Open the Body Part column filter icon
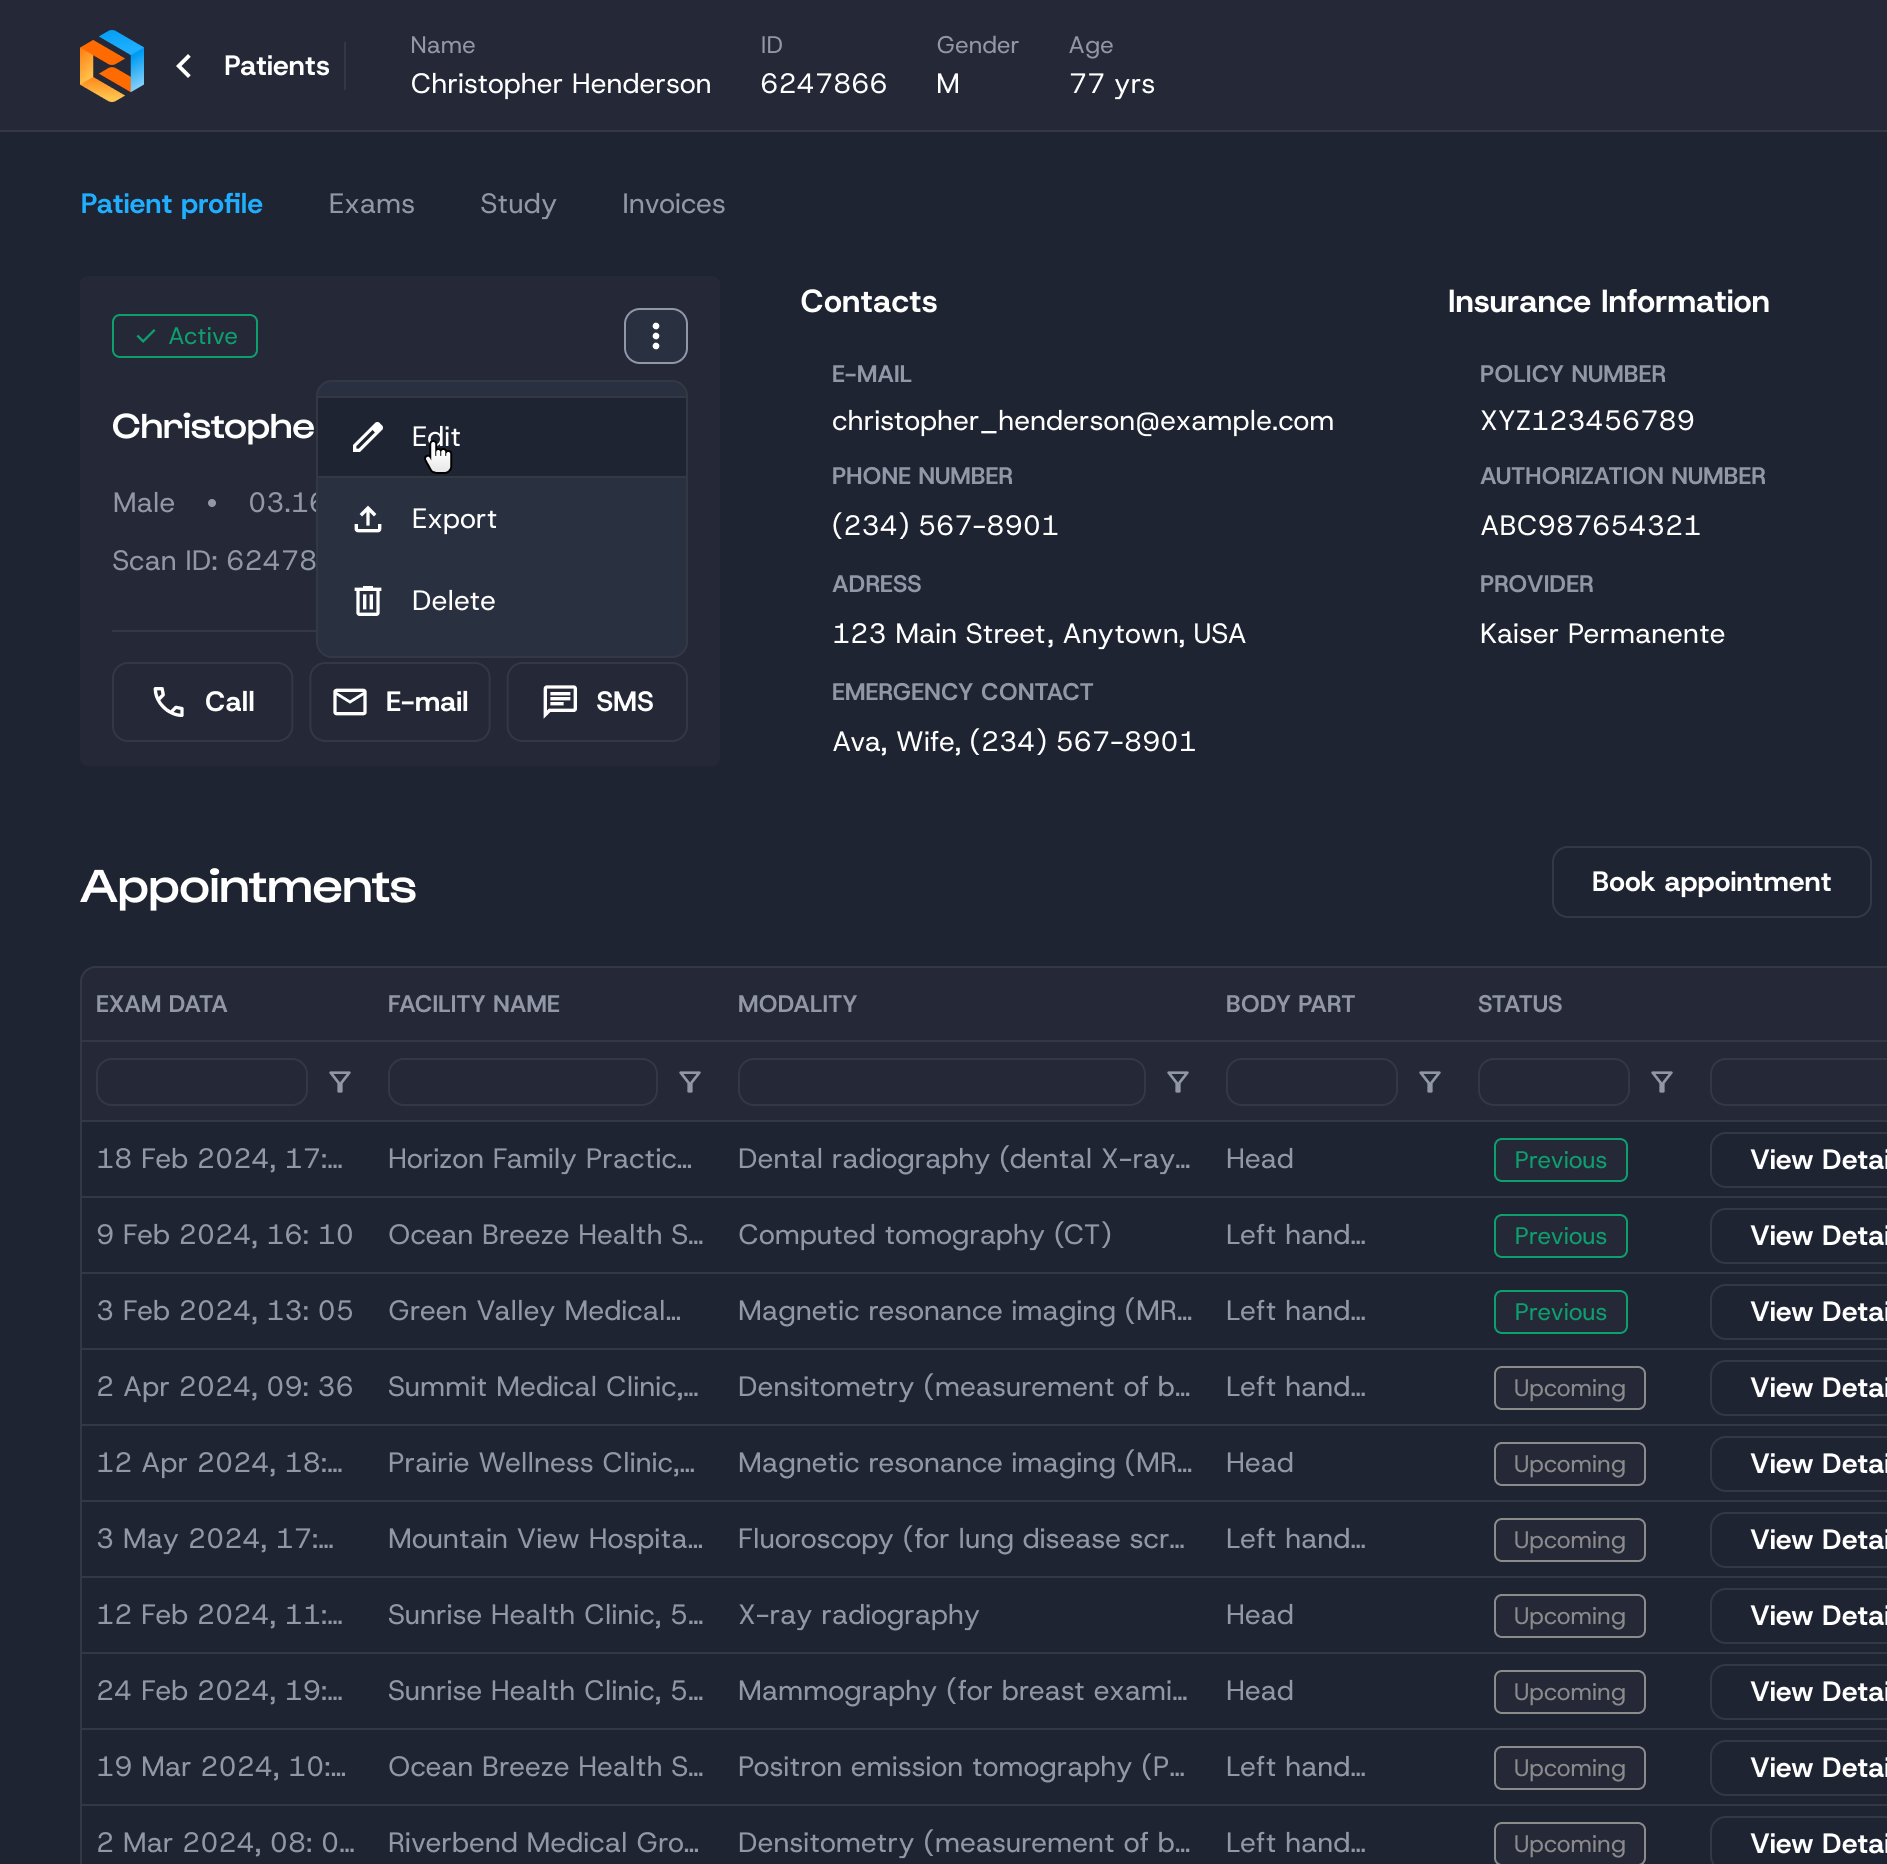The height and width of the screenshot is (1864, 1887). click(x=1430, y=1082)
